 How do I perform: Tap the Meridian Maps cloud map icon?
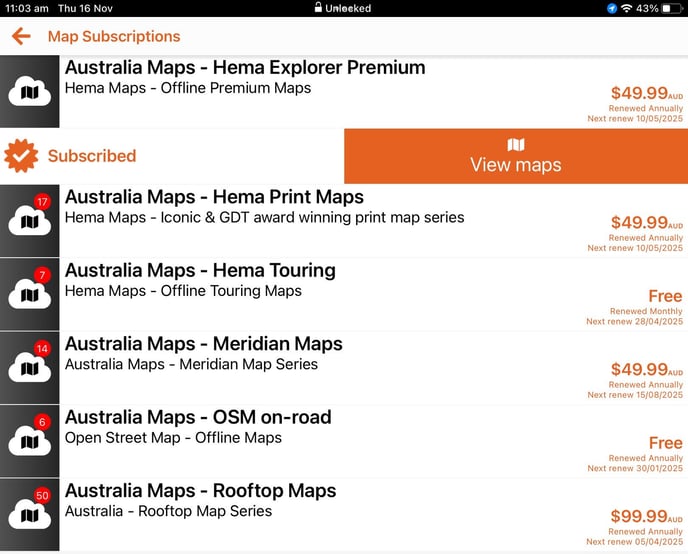coord(29,368)
